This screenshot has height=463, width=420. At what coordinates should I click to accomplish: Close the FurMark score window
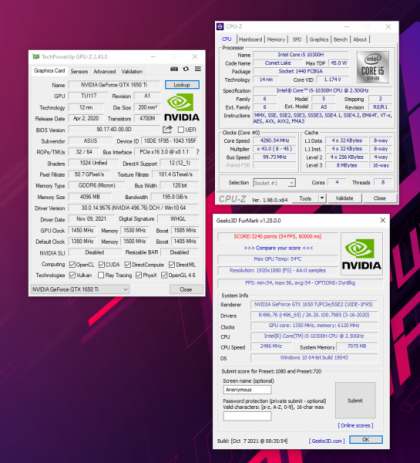pos(383,220)
